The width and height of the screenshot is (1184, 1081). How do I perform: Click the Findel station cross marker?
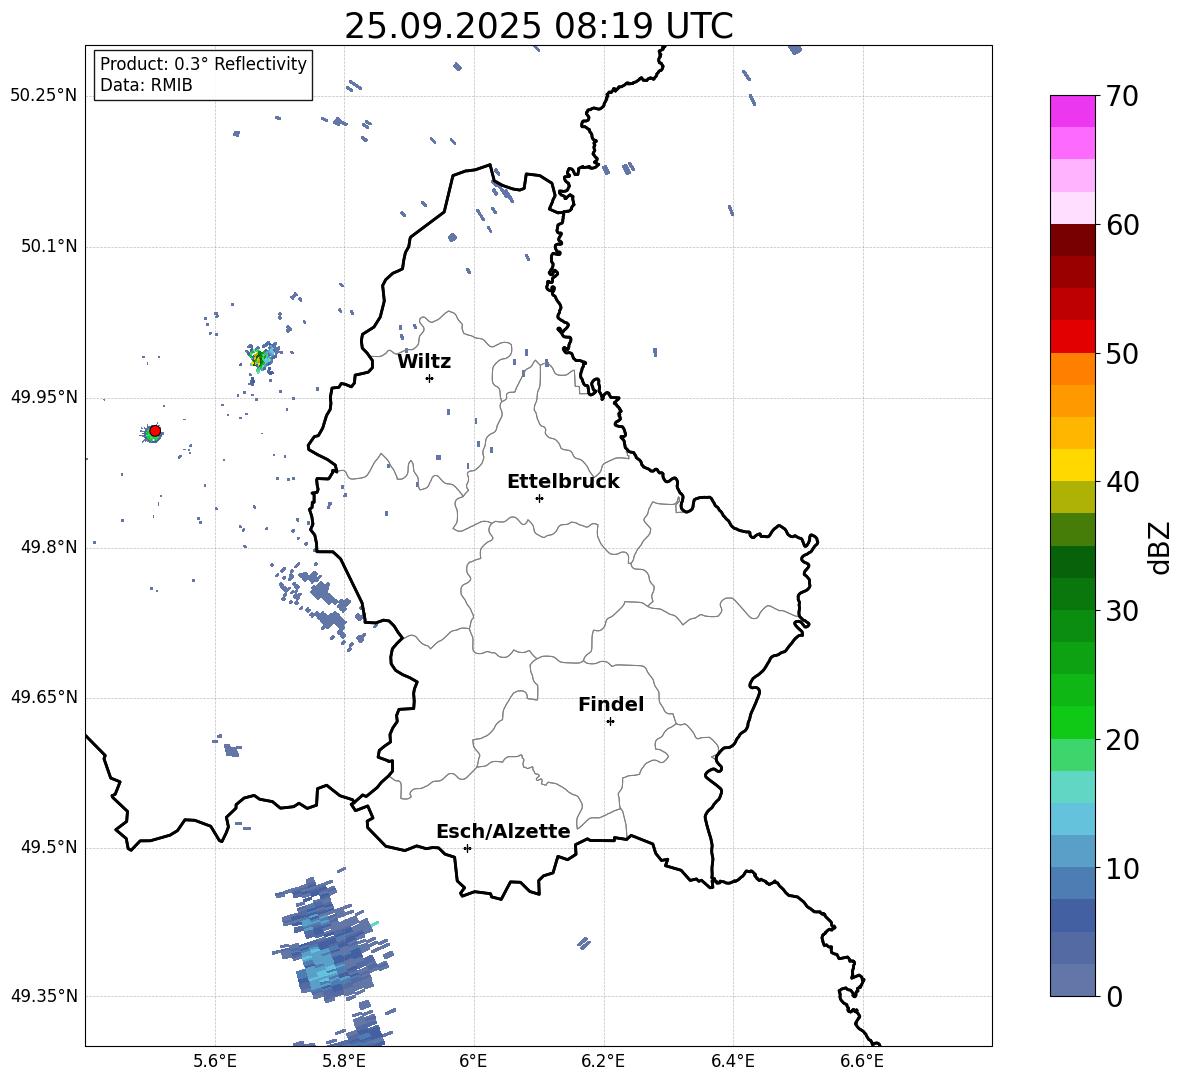(610, 722)
